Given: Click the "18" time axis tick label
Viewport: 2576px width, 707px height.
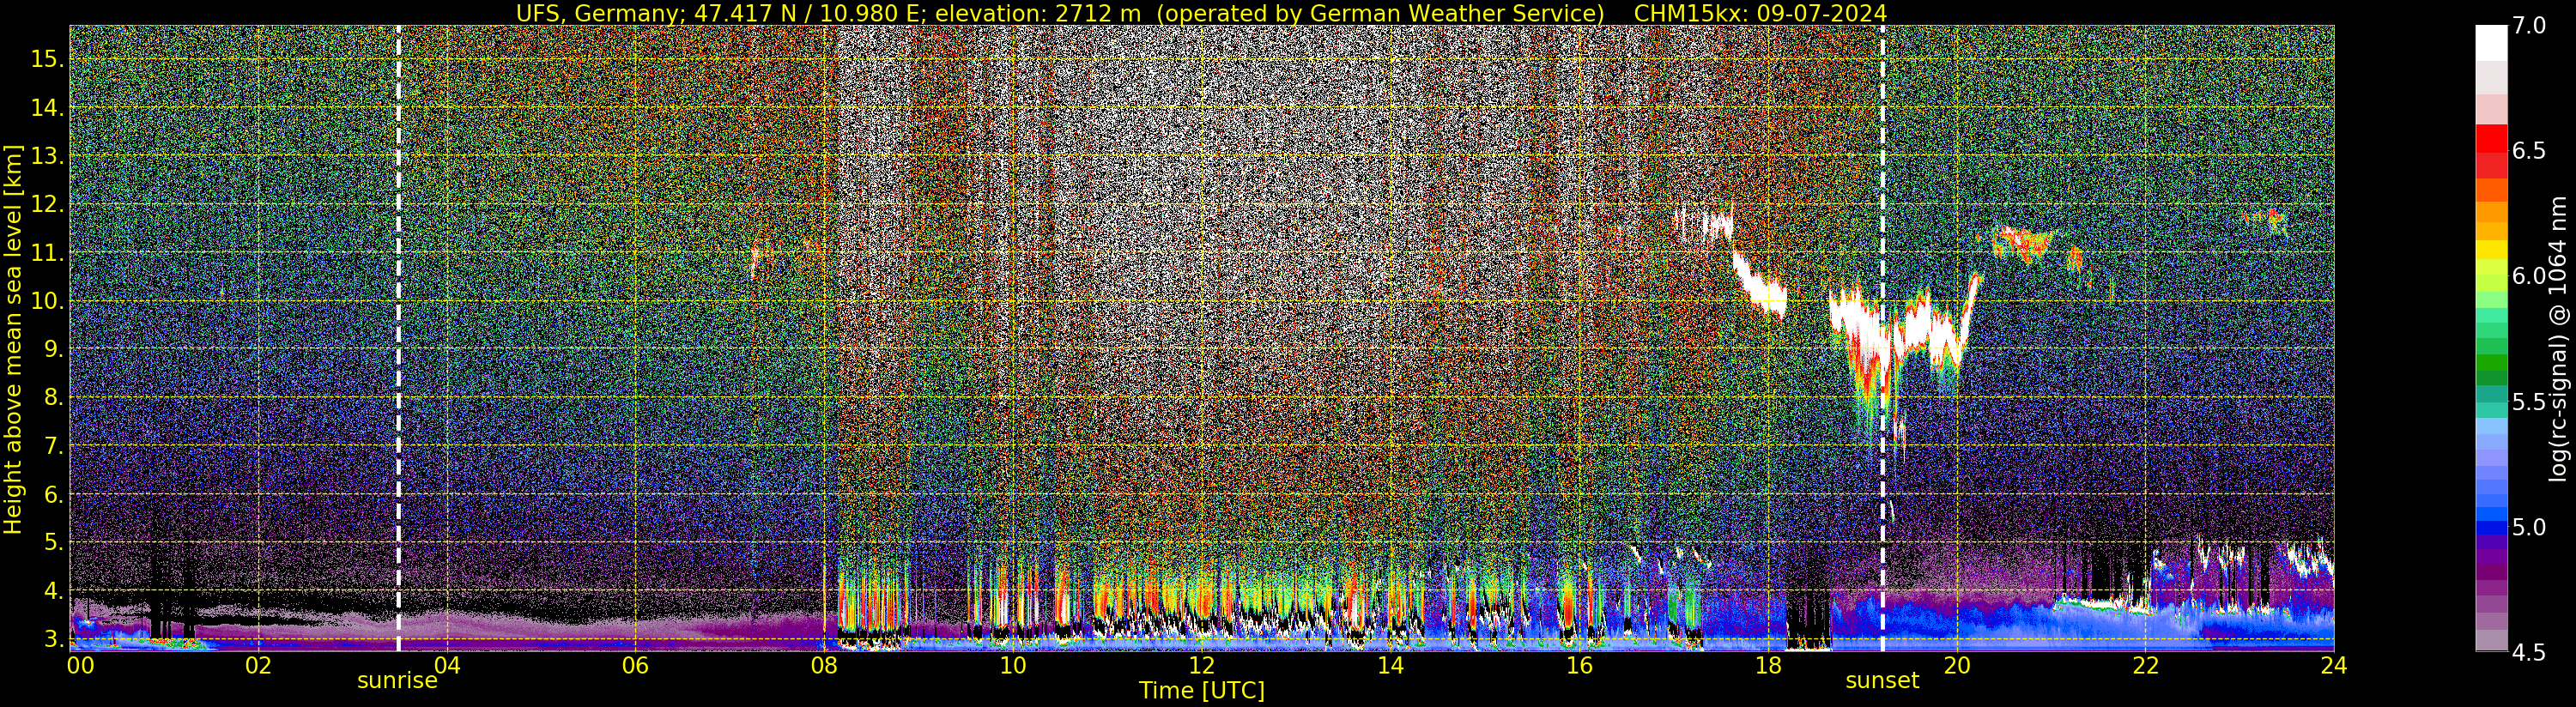Looking at the screenshot, I should point(1768,665).
